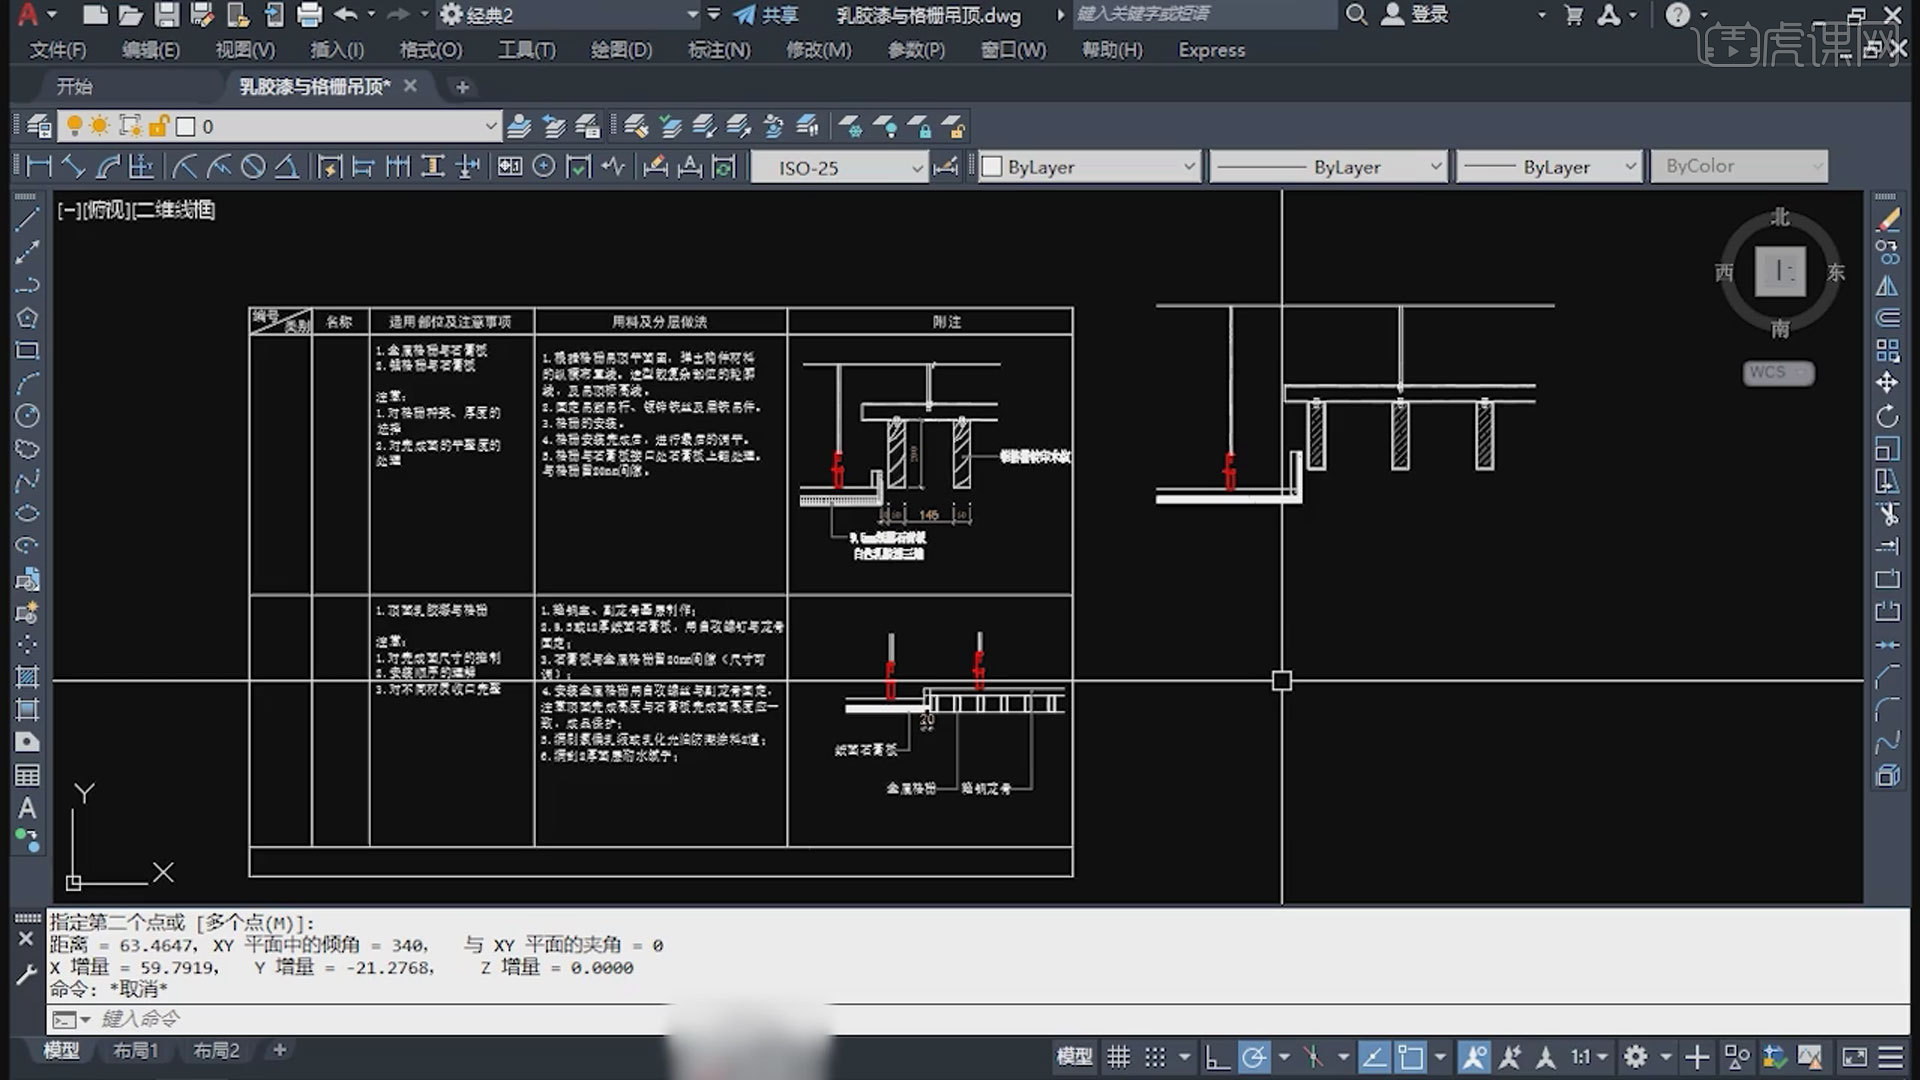The height and width of the screenshot is (1080, 1920).
Task: Toggle grid display in status bar
Action: [x=1118, y=1057]
